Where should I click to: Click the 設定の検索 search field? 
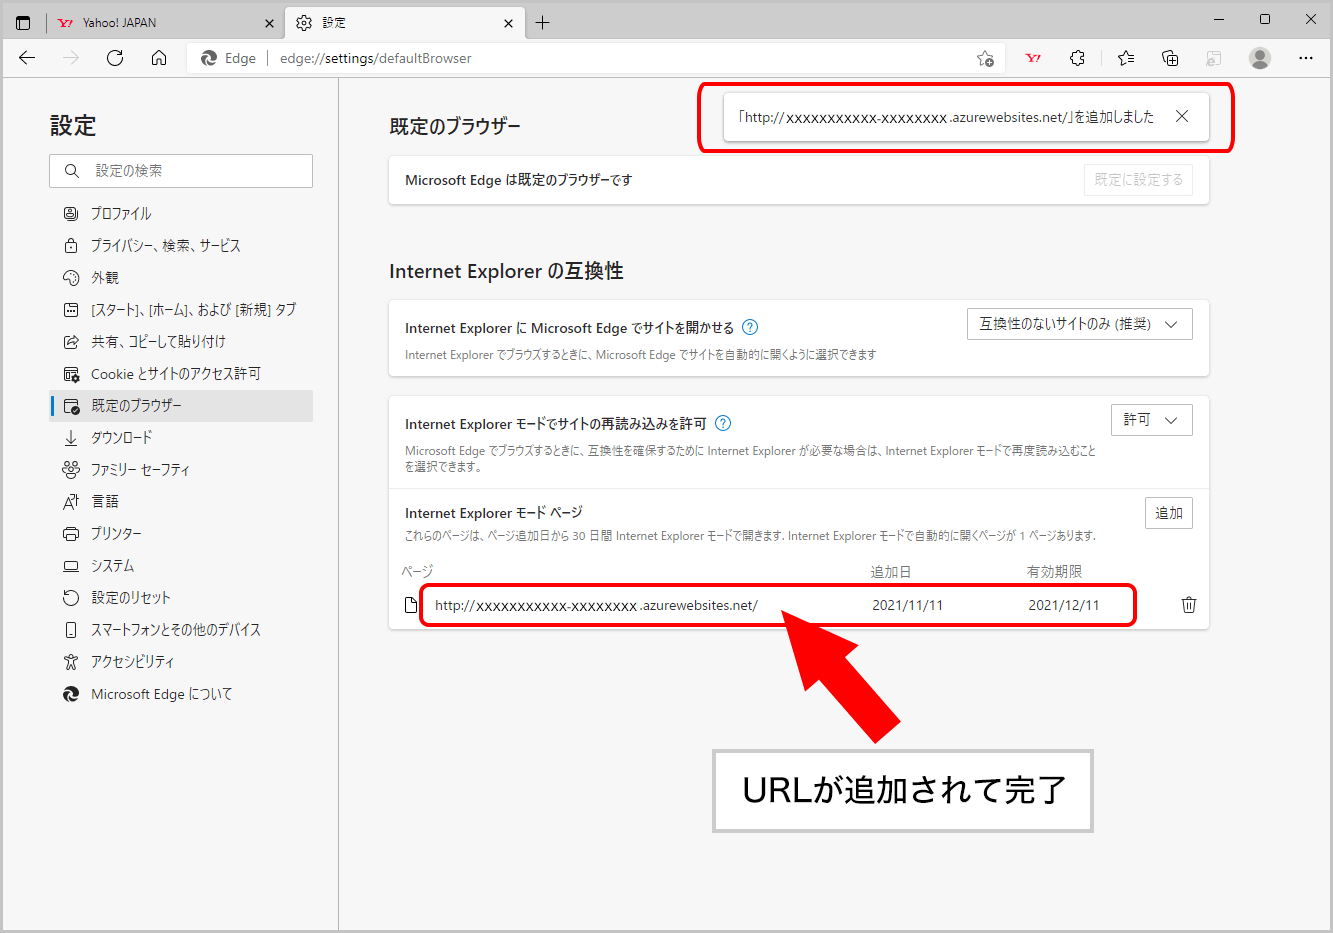click(181, 171)
